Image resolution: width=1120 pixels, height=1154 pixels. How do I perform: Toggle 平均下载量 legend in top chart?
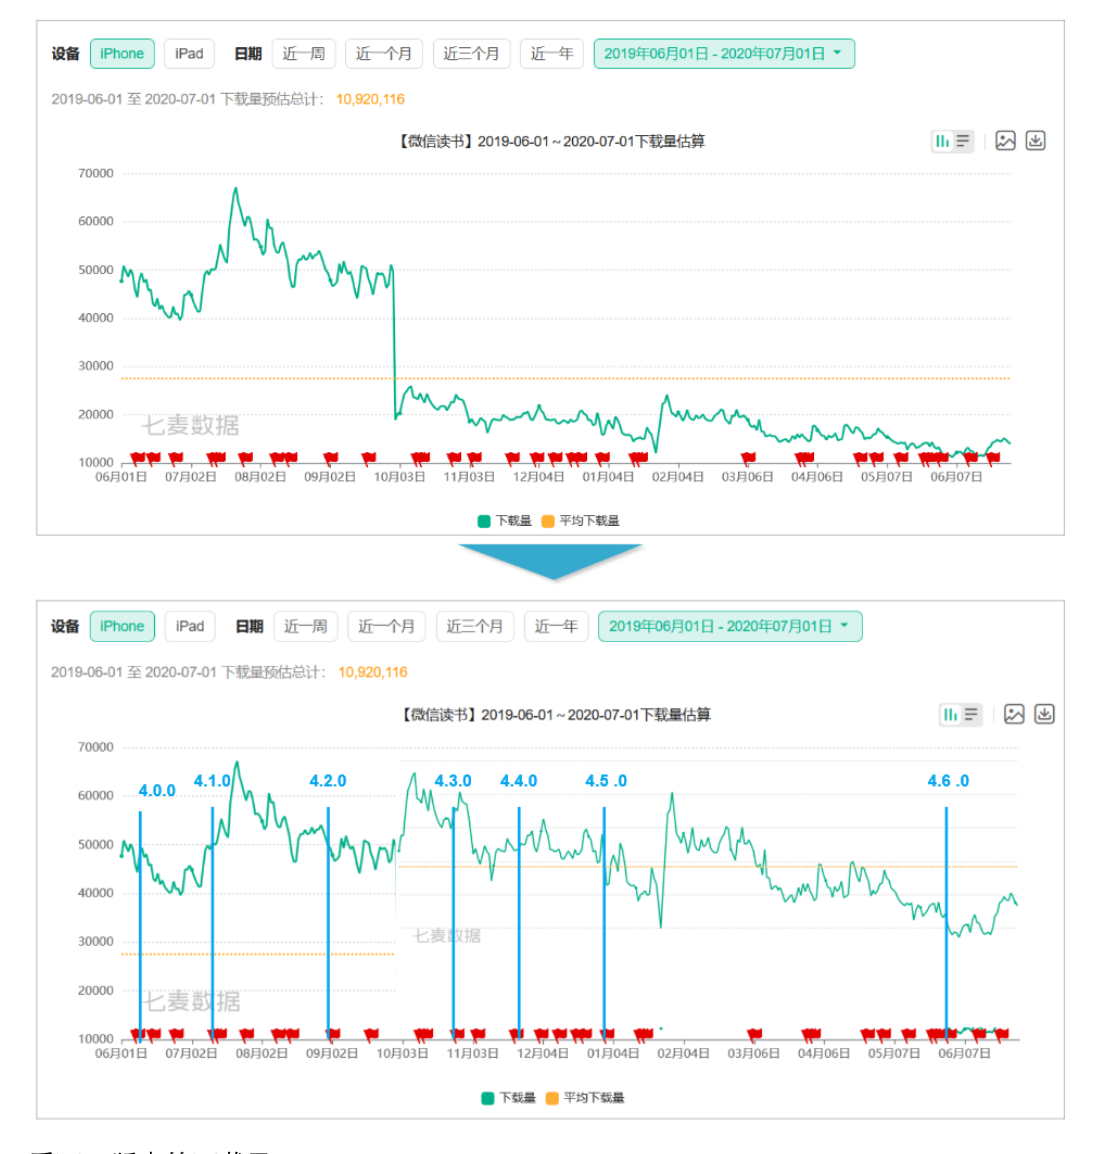(581, 521)
